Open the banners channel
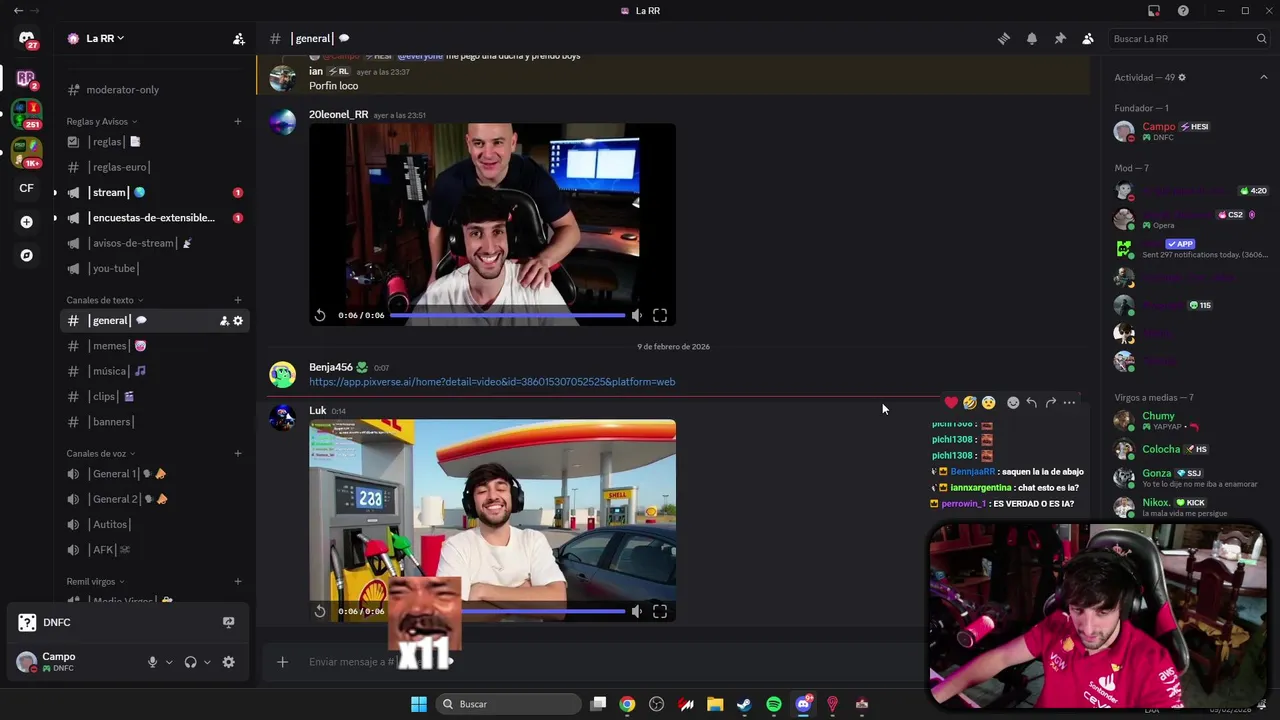This screenshot has height=720, width=1280. pyautogui.click(x=153, y=422)
